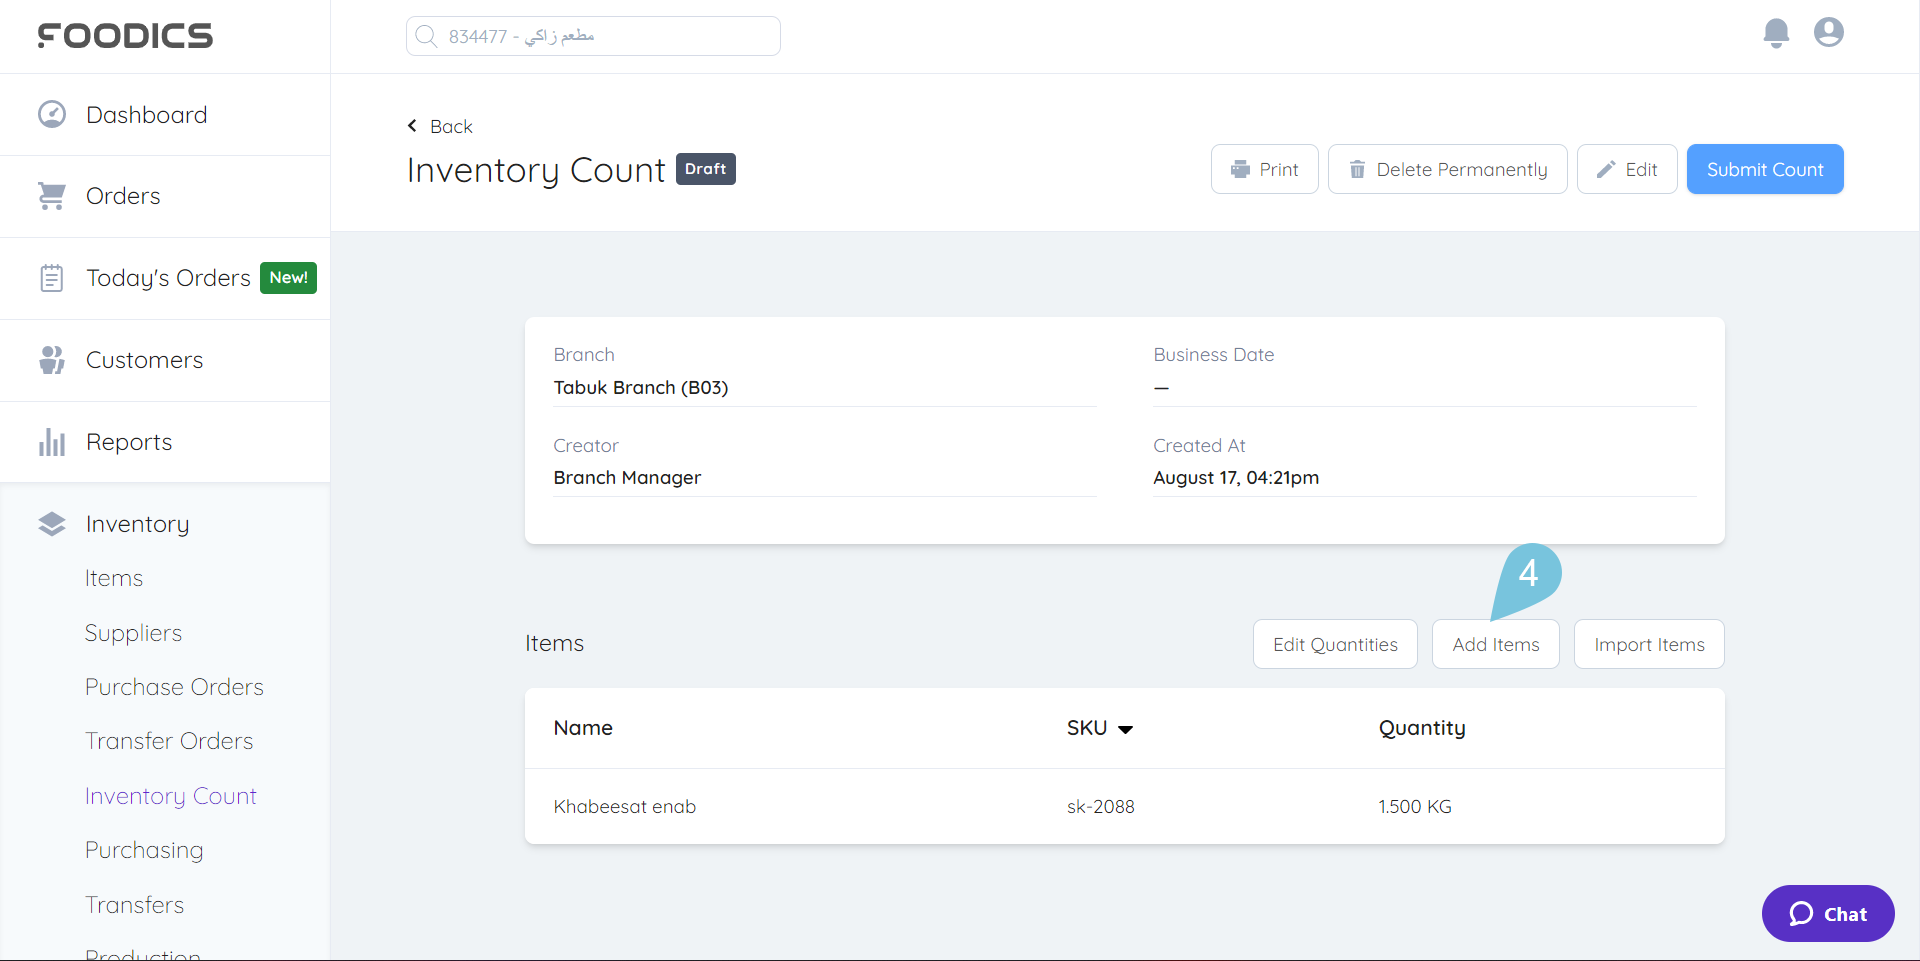
Task: Click the Edit button
Action: (1627, 169)
